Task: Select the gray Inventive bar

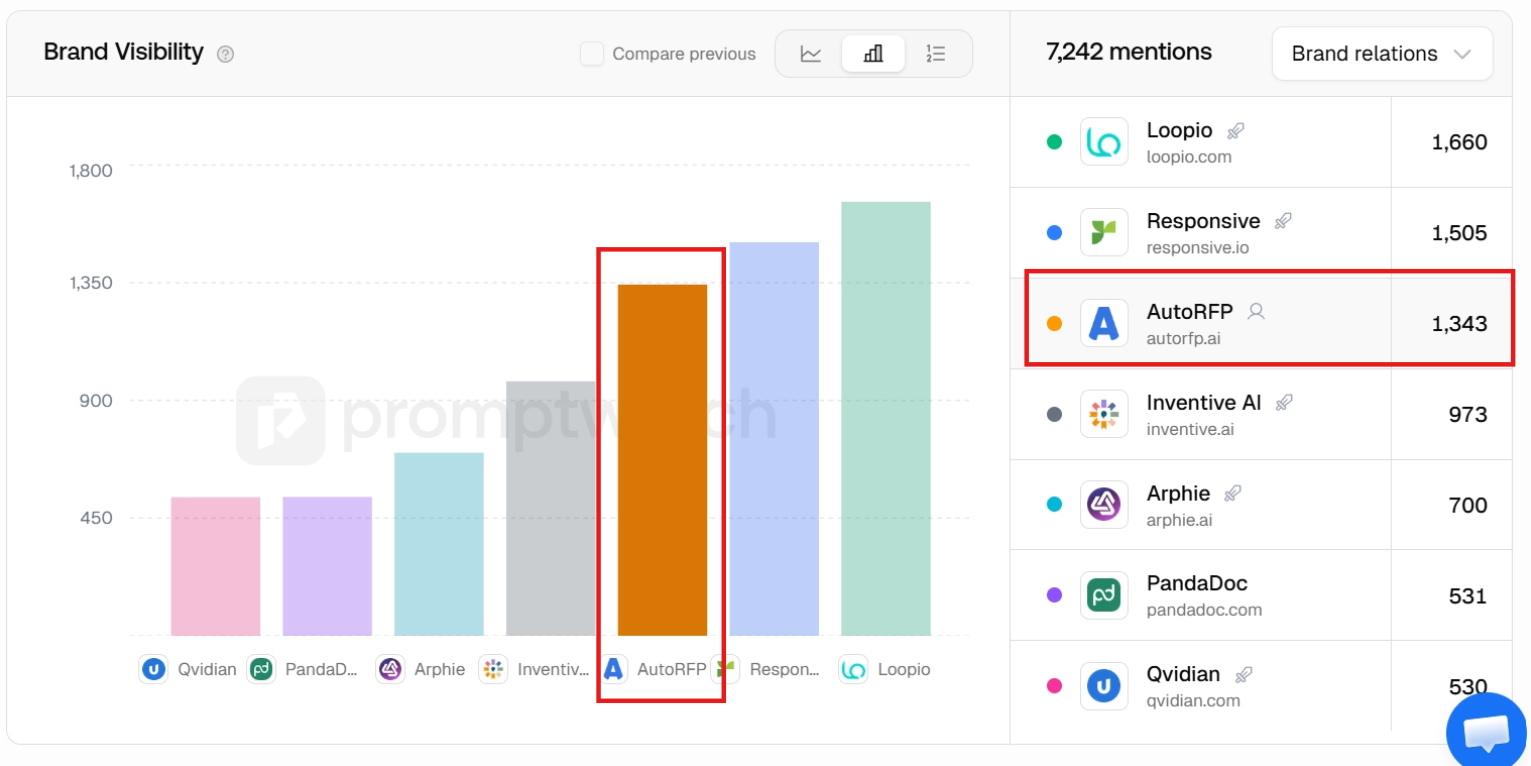Action: pyautogui.click(x=551, y=509)
